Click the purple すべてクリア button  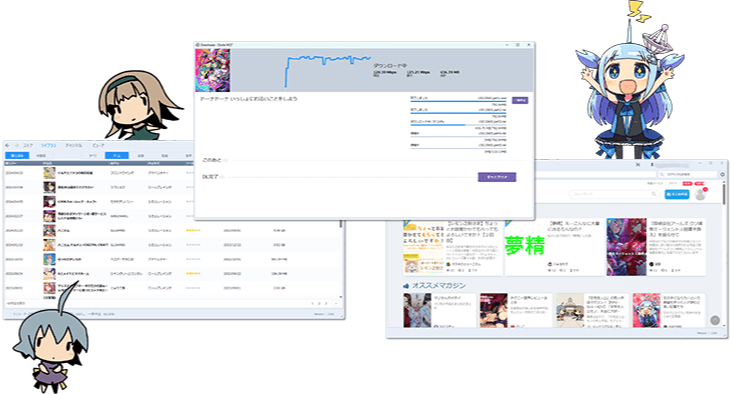tap(497, 177)
